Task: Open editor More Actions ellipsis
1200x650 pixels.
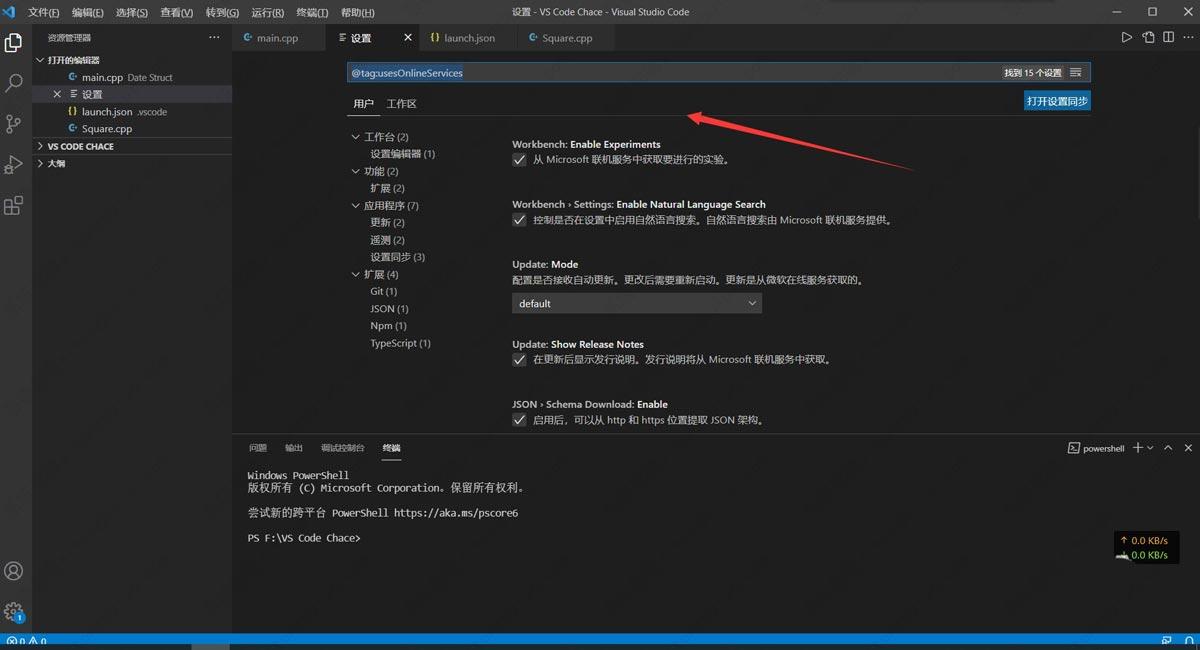Action: pos(1187,38)
